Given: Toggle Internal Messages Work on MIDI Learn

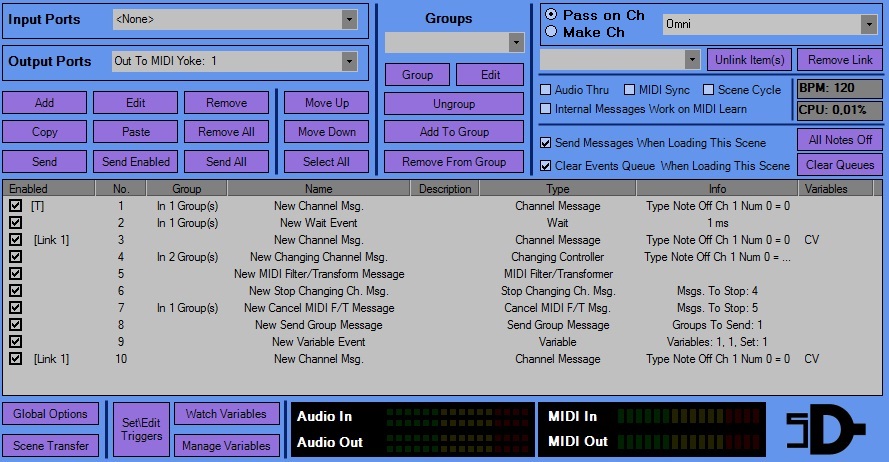Looking at the screenshot, I should 545,108.
